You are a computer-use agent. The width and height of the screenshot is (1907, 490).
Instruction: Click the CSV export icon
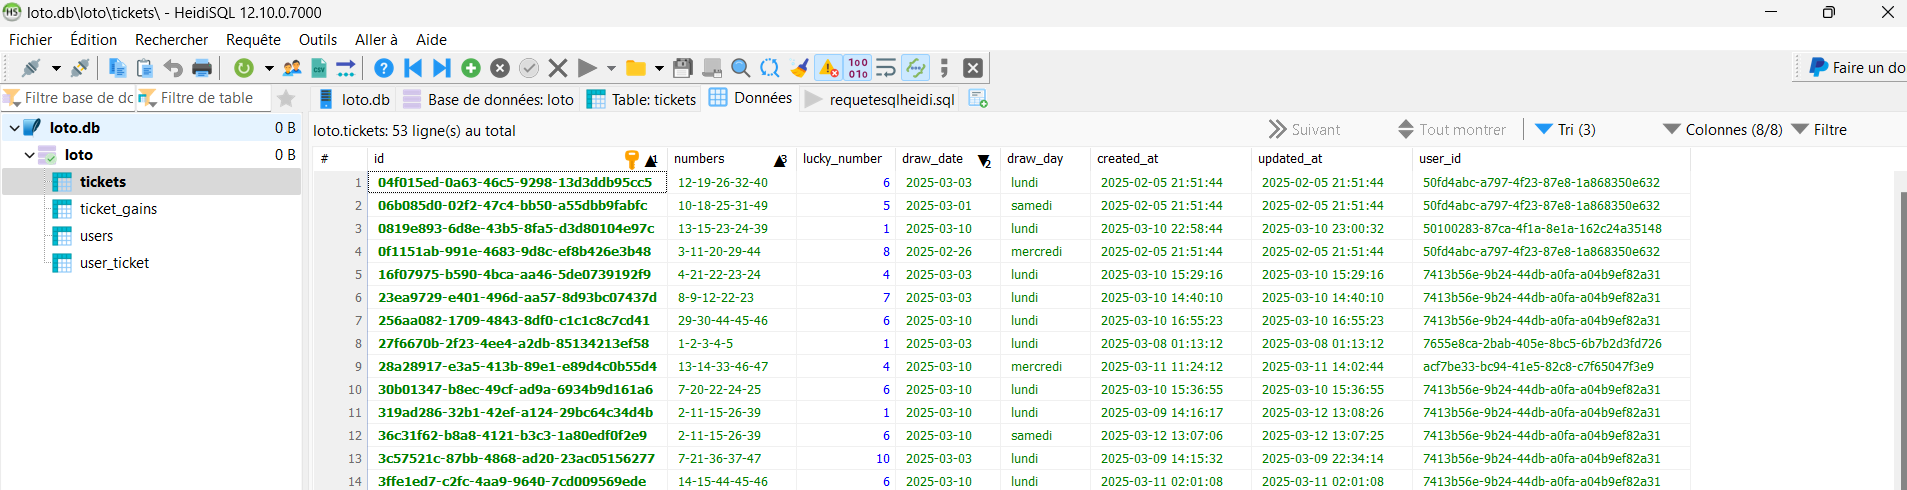(x=319, y=68)
